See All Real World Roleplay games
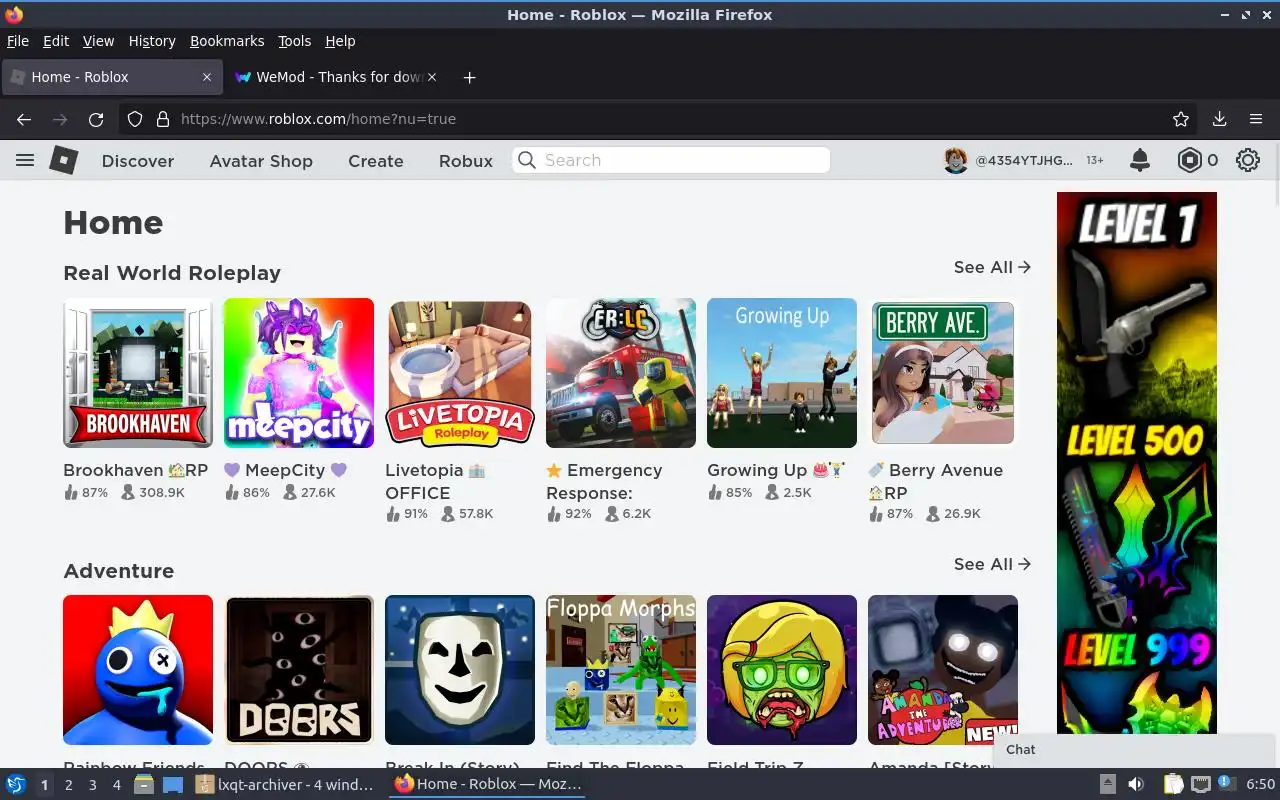 (x=992, y=267)
